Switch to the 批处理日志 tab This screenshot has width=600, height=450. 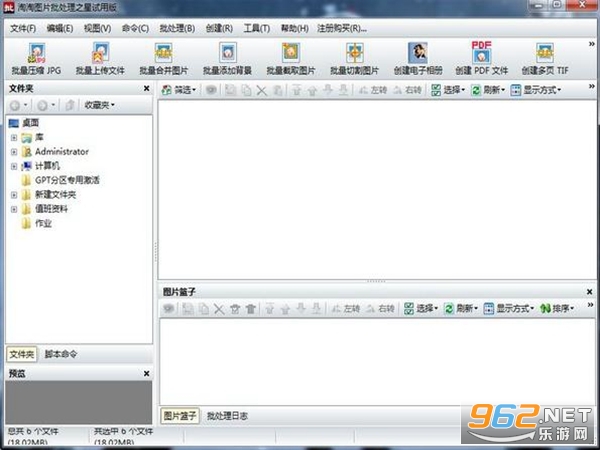click(227, 416)
